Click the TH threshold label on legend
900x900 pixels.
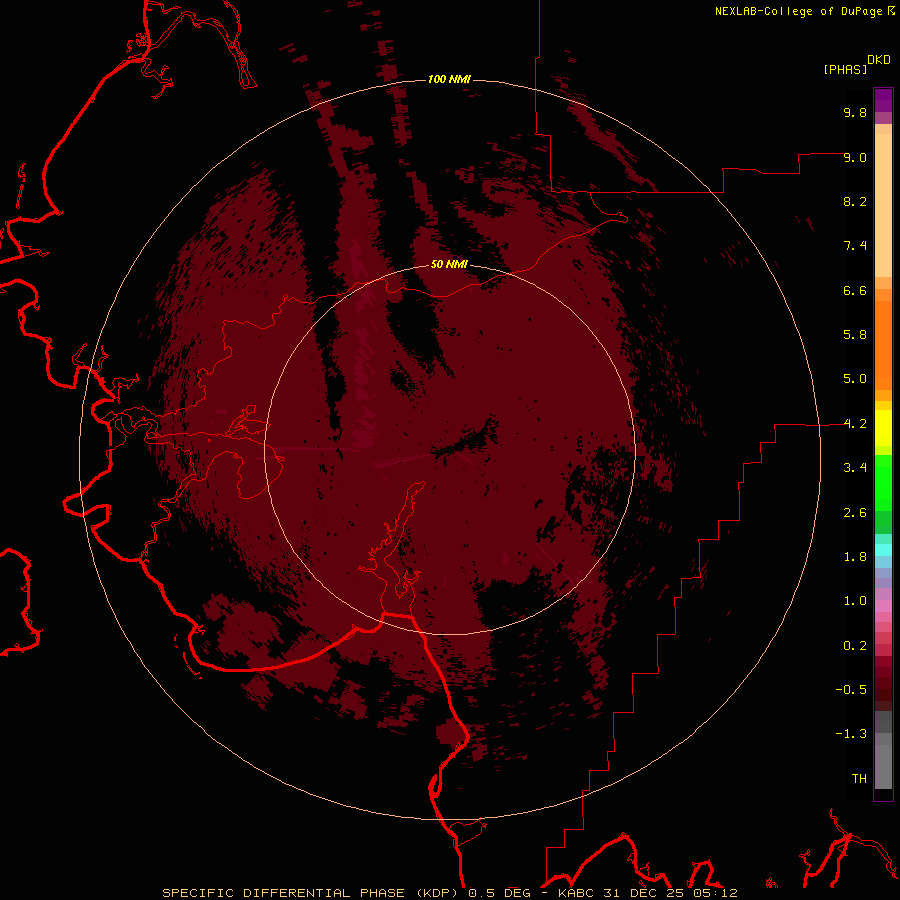click(859, 779)
